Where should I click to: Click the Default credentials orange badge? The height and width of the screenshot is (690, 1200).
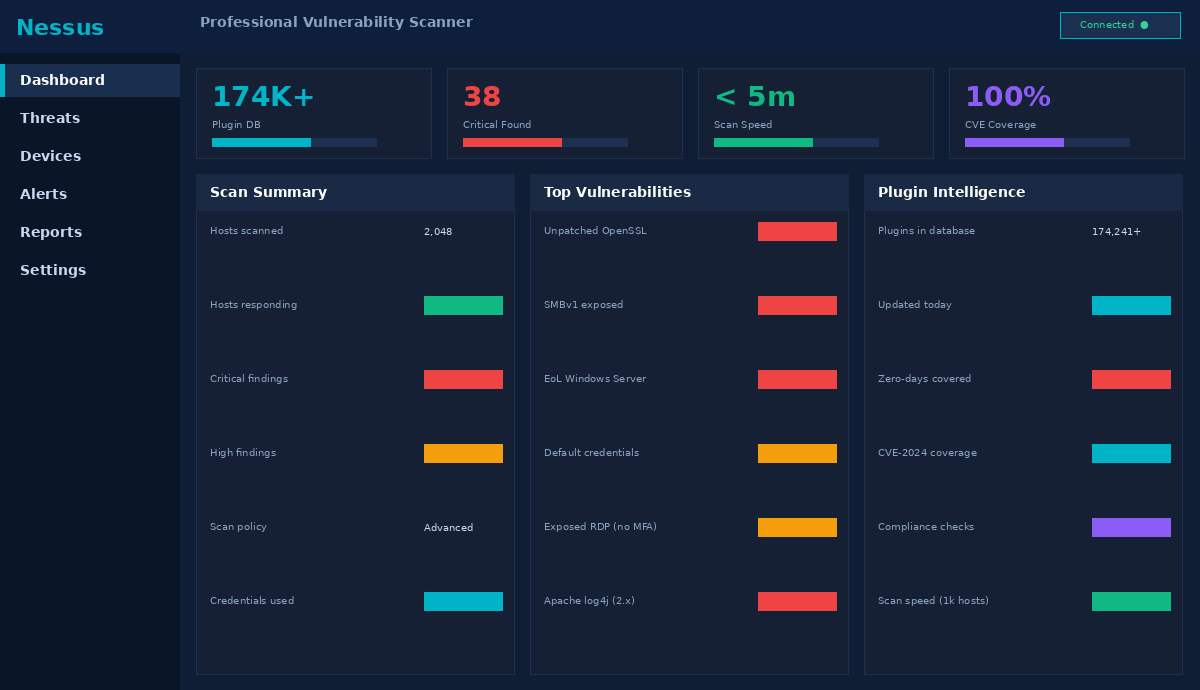797,453
